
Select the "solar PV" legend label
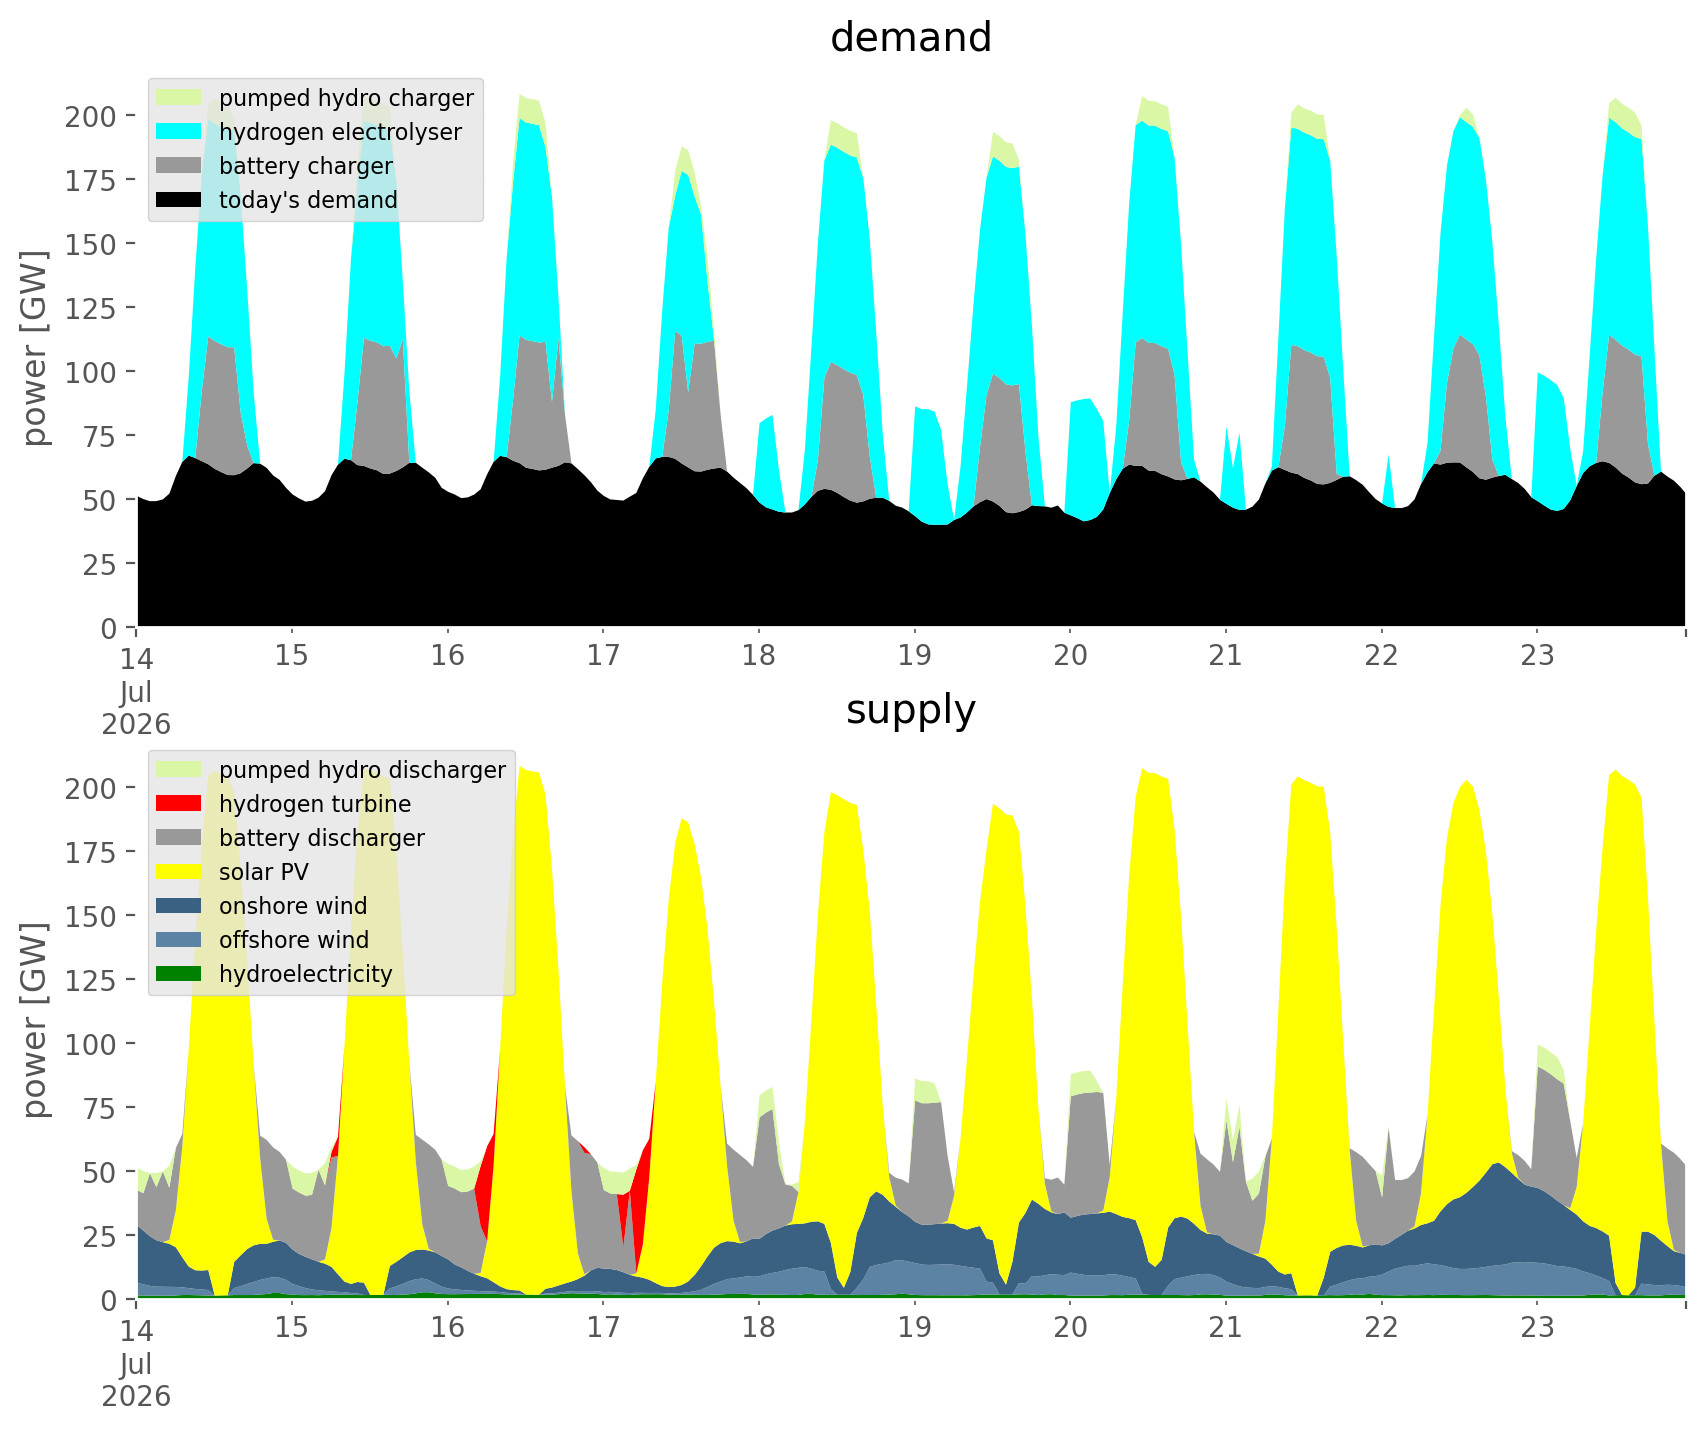[x=264, y=873]
